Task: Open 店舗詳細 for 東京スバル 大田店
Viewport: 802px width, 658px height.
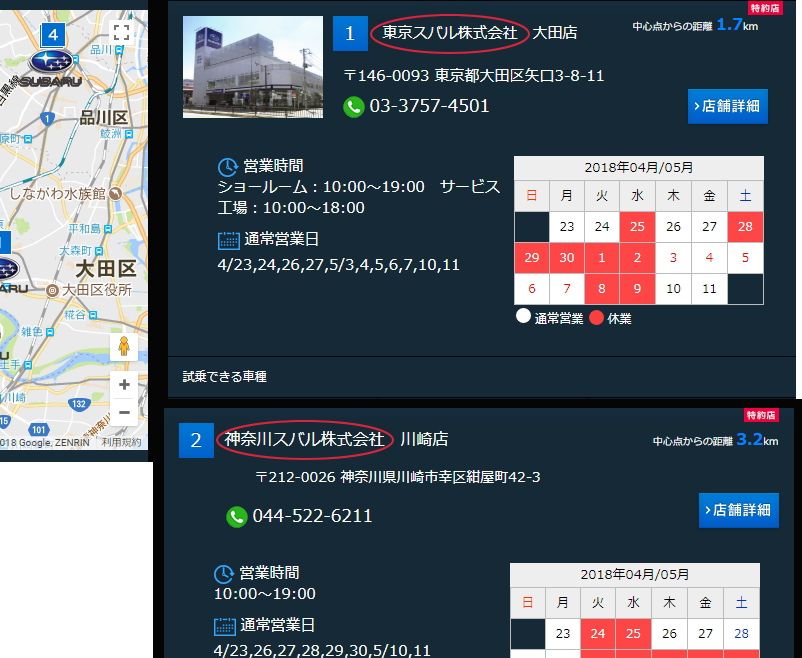Action: [727, 106]
